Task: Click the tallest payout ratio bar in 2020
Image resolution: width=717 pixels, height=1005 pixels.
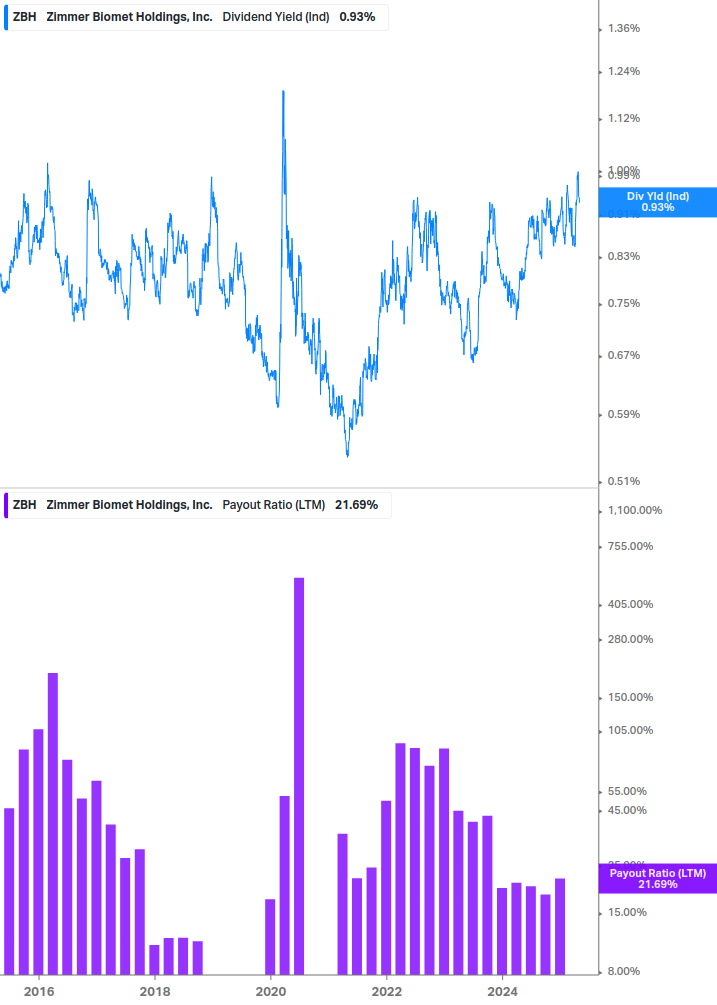Action: (x=299, y=776)
